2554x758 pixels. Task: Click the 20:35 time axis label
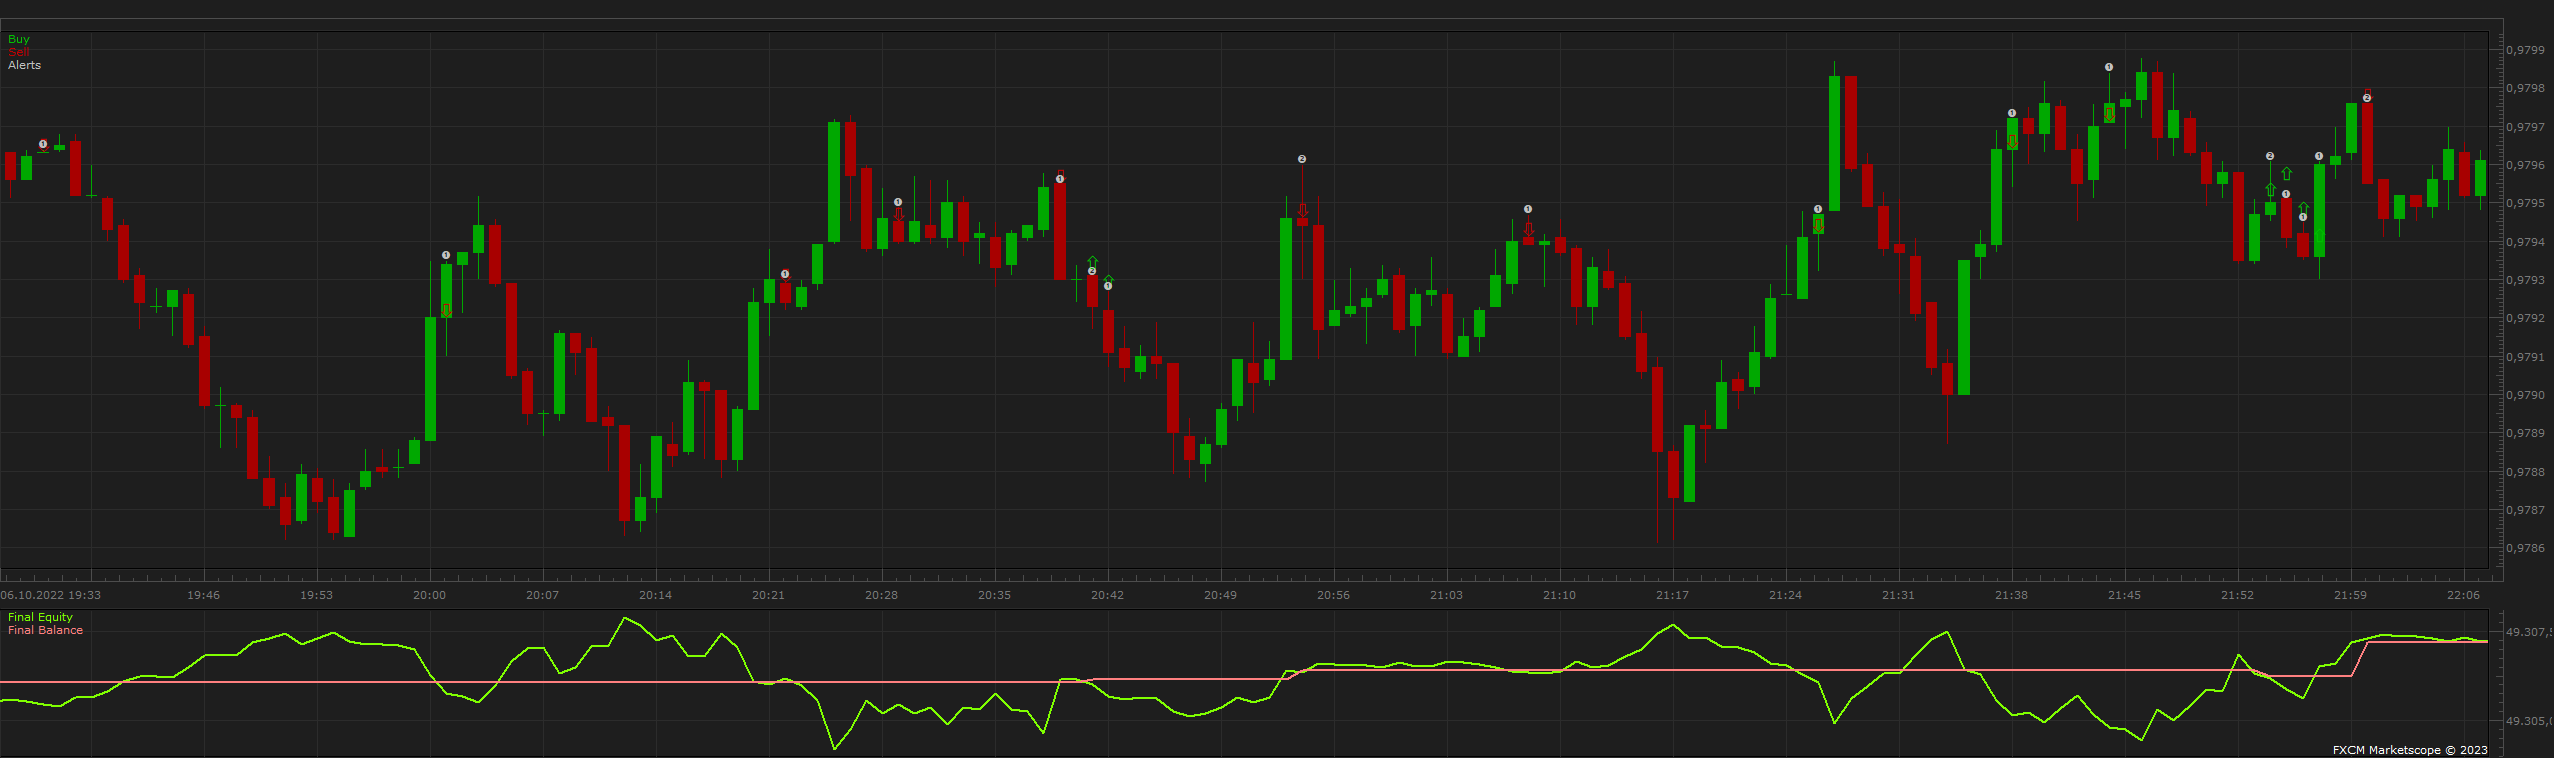[x=995, y=595]
